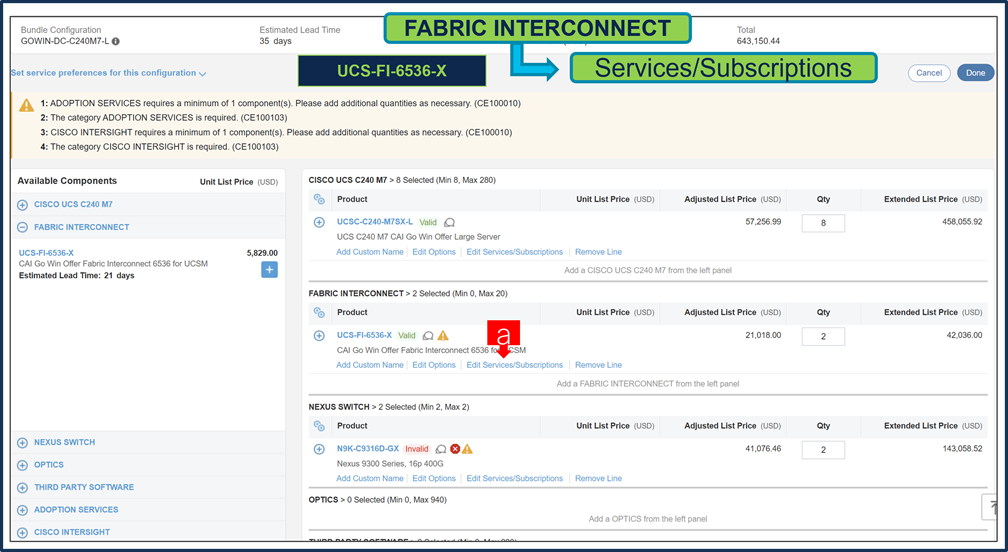Screen dimensions: 1008x552
Task: Add UCS-FI-6536-X with blue plus button
Action: pos(269,270)
